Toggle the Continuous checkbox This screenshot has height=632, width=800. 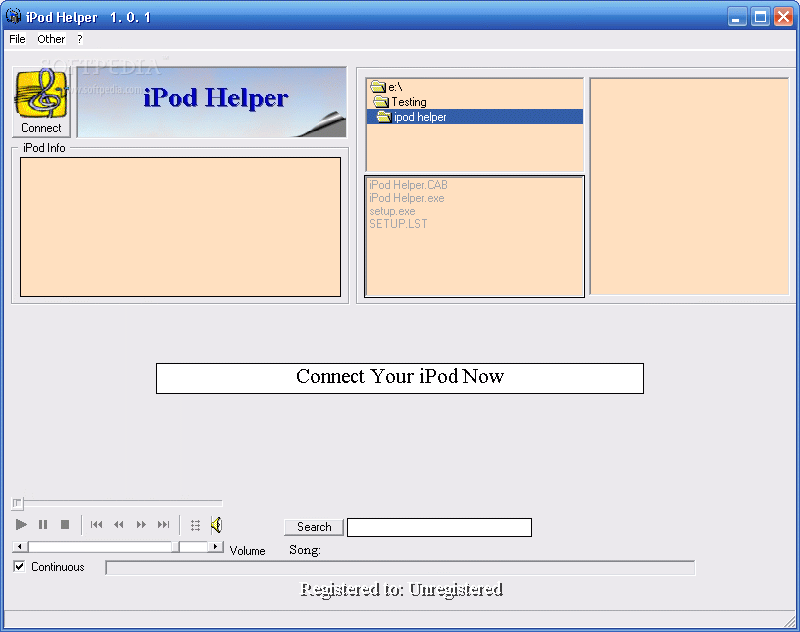tap(19, 567)
